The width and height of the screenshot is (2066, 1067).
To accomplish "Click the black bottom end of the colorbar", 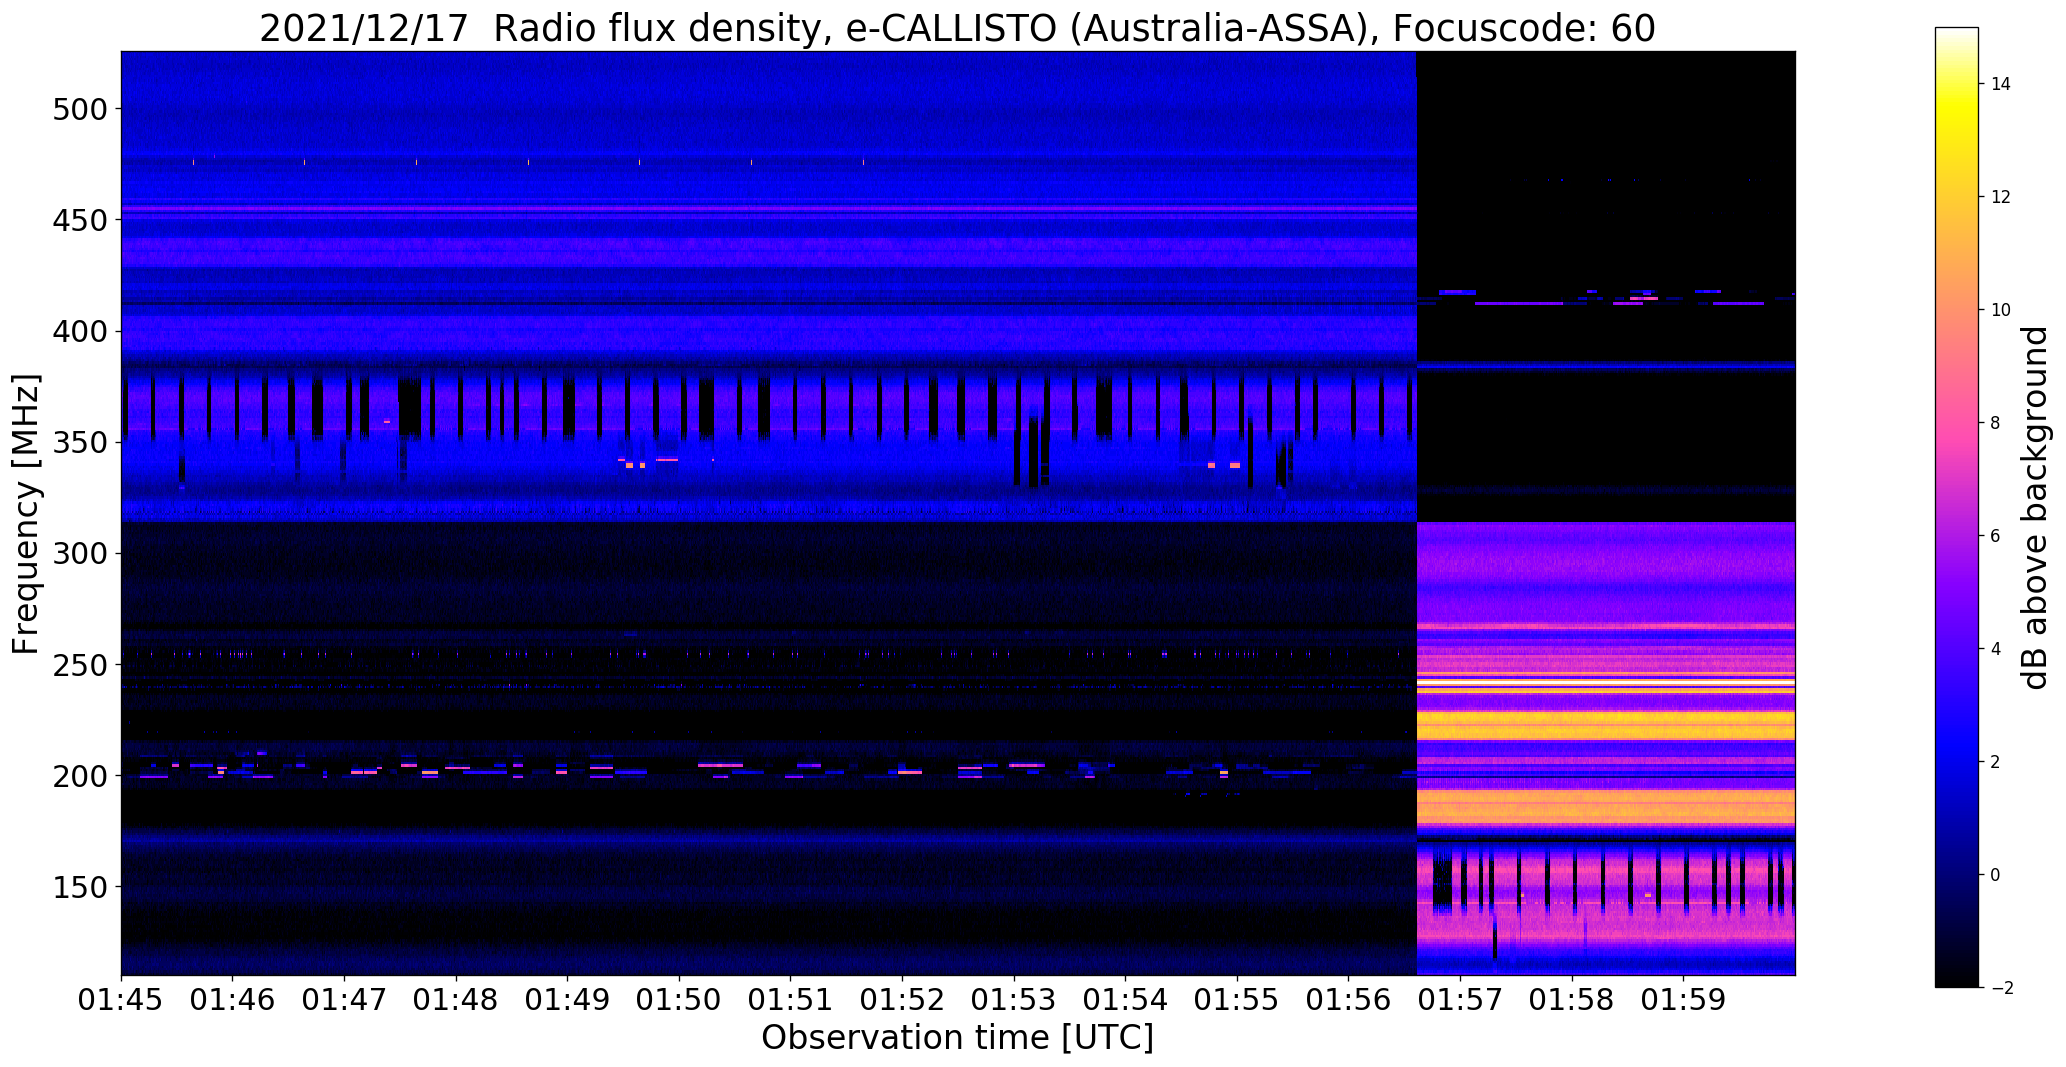I will pos(1957,978).
